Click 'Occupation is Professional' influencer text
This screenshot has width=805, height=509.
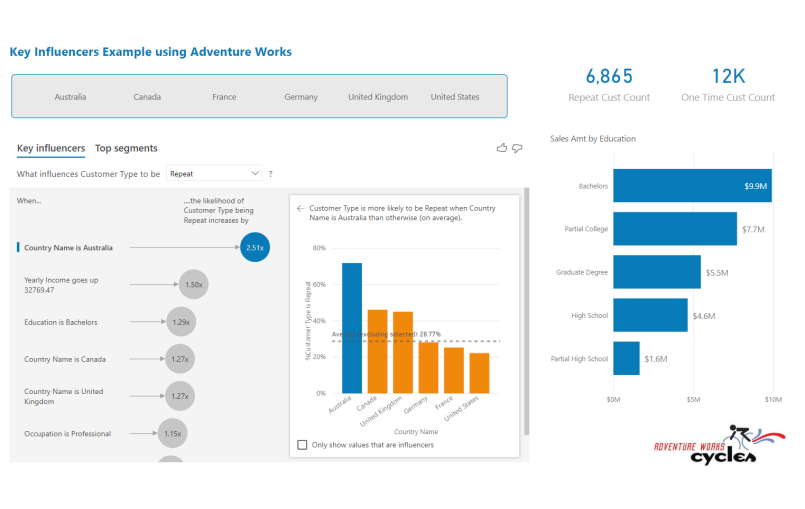(x=67, y=434)
